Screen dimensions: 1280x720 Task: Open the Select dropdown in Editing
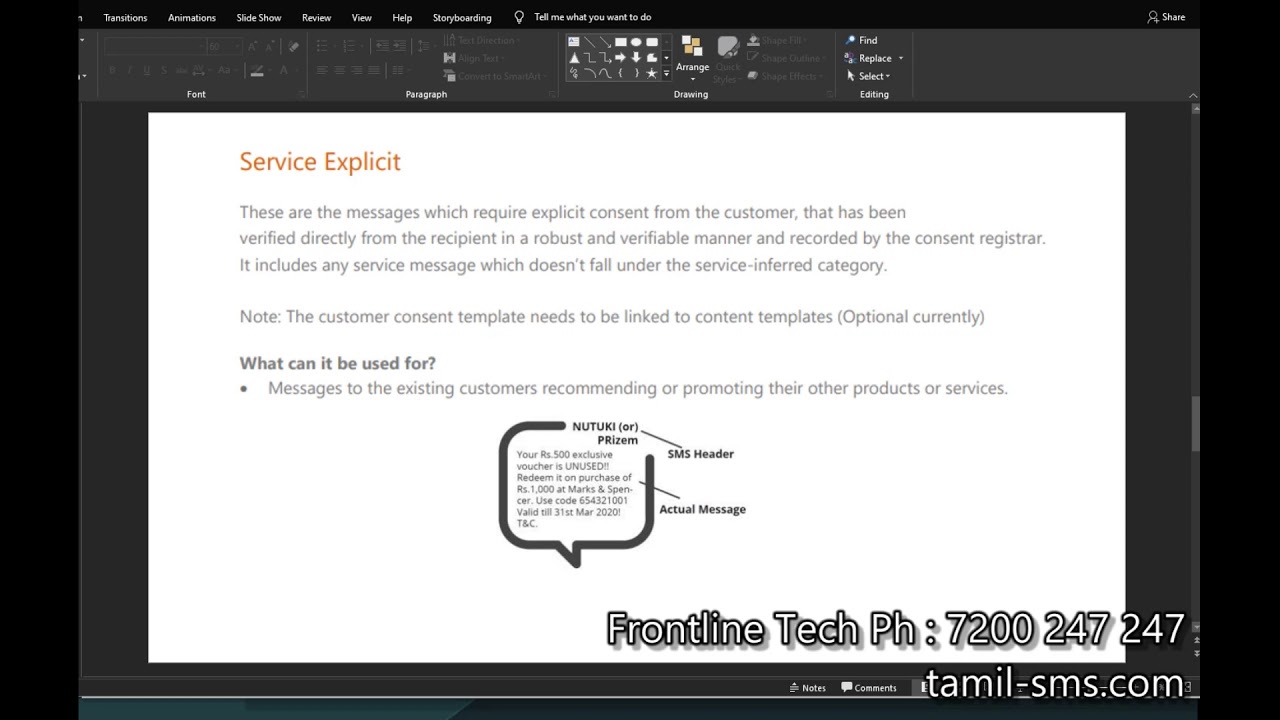[868, 76]
